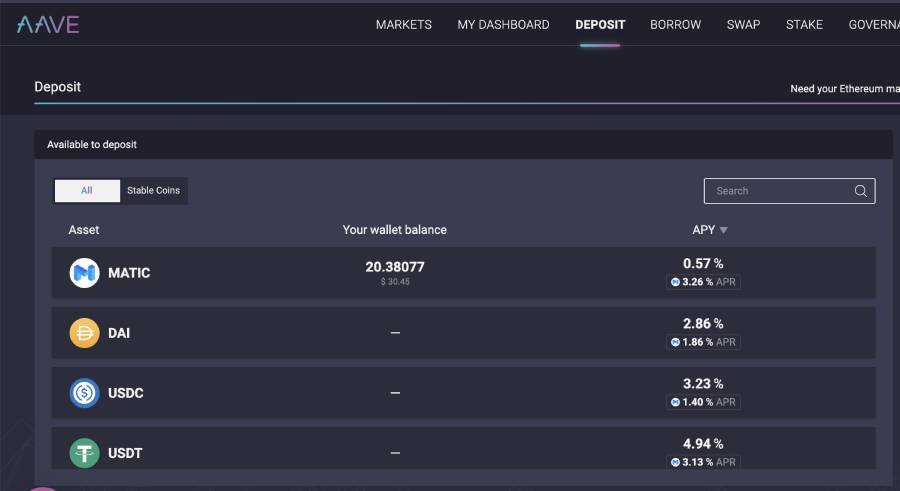This screenshot has height=491, width=900.
Task: Go to My Dashboard
Action: pos(503,25)
